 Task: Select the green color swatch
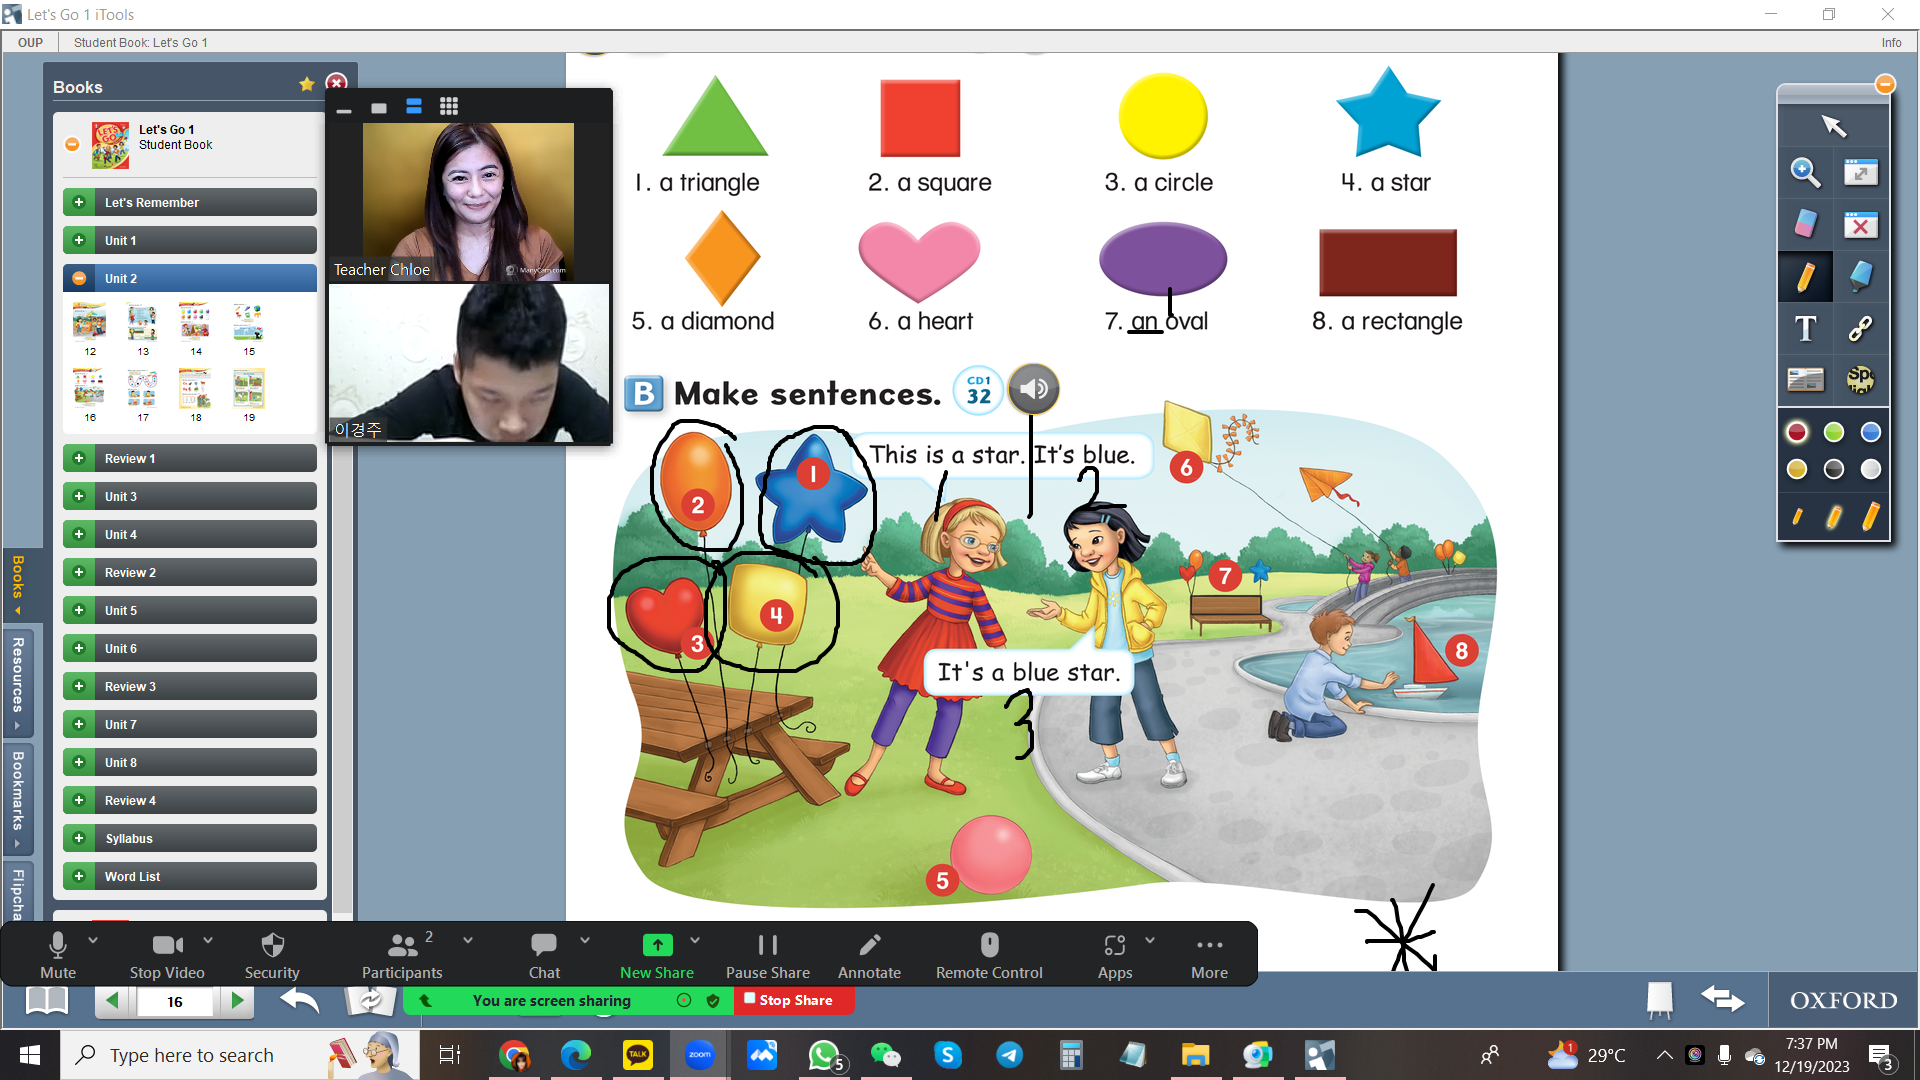[1834, 432]
